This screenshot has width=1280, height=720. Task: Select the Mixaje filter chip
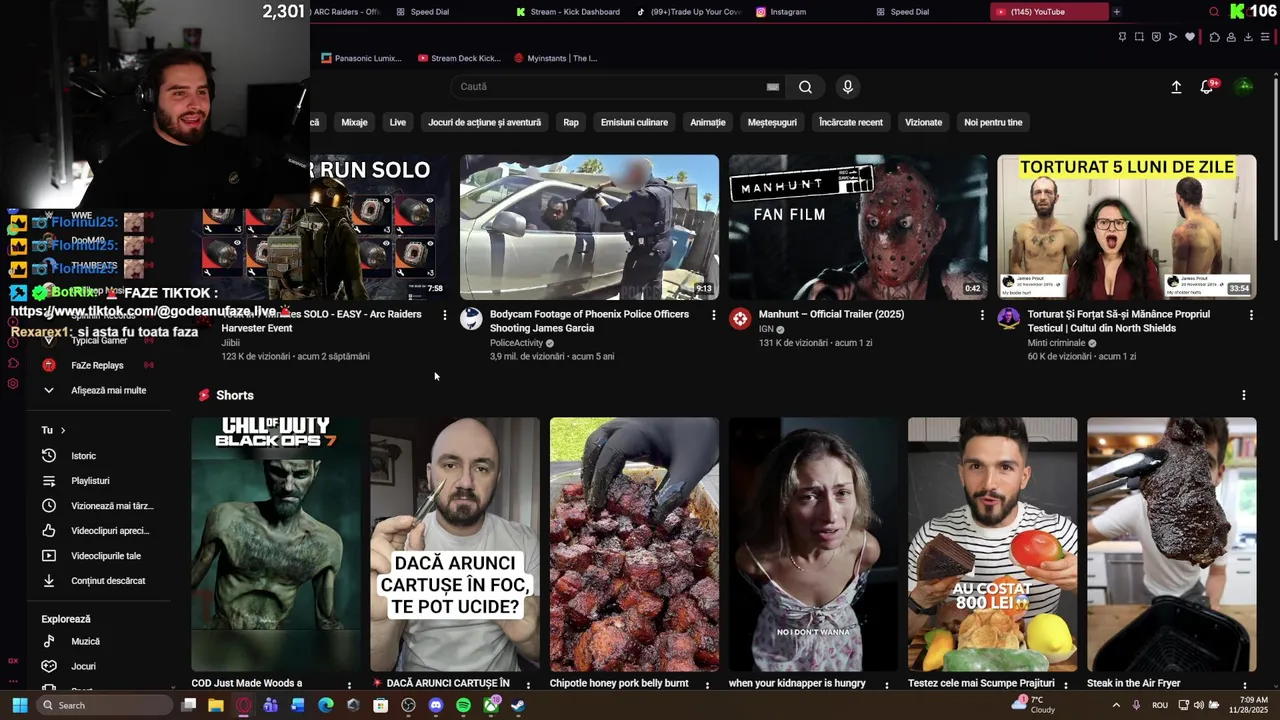[x=354, y=122]
